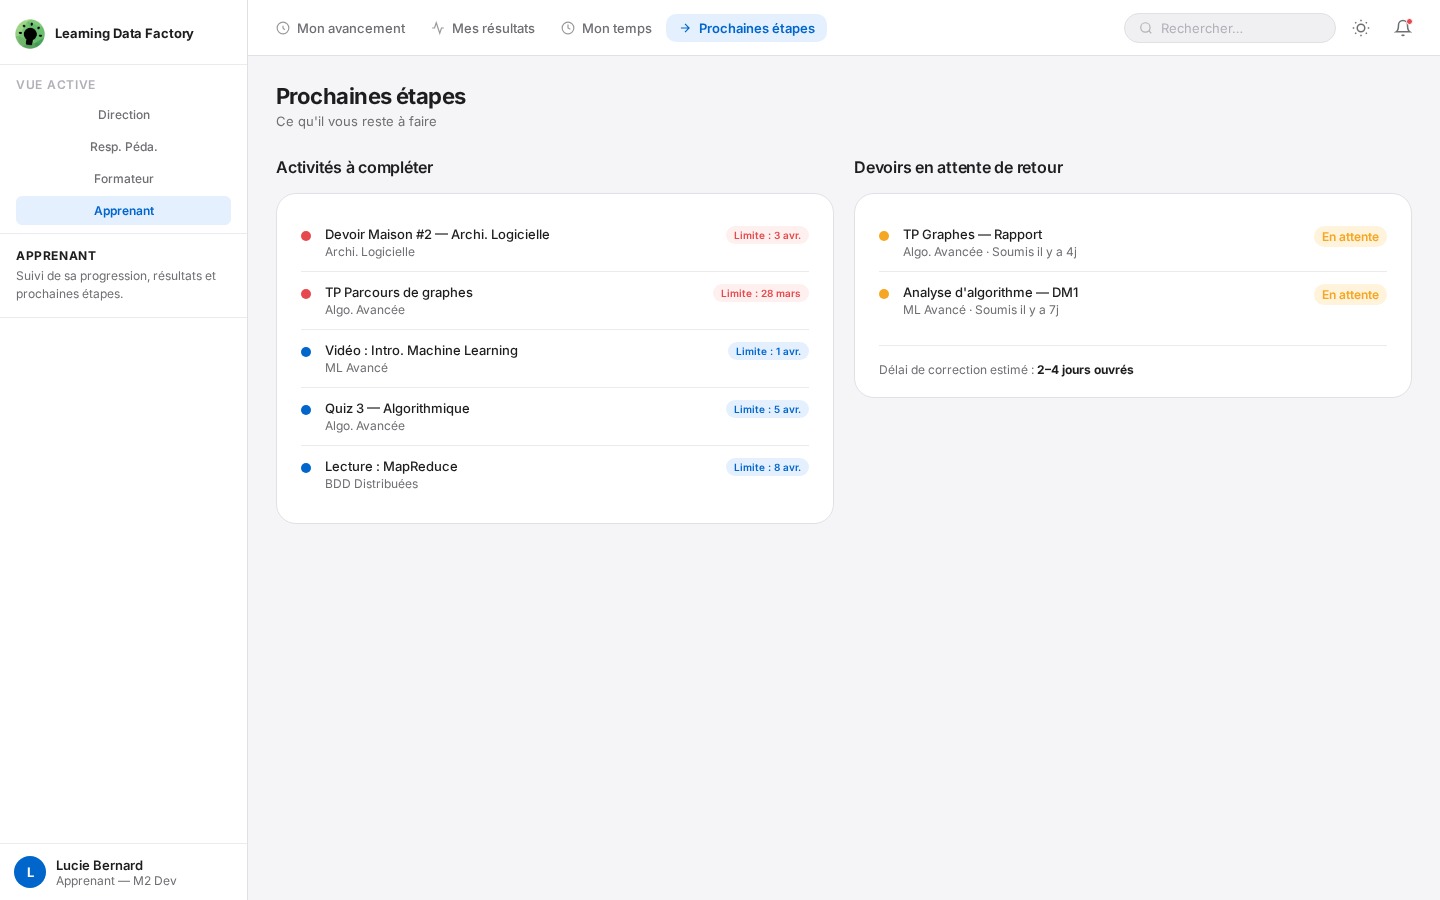Click the search magnifier icon

1146,28
